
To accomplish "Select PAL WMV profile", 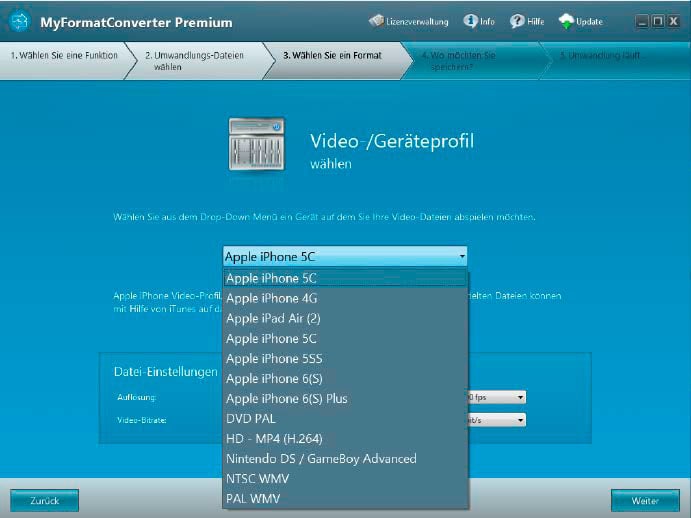I will [345, 499].
